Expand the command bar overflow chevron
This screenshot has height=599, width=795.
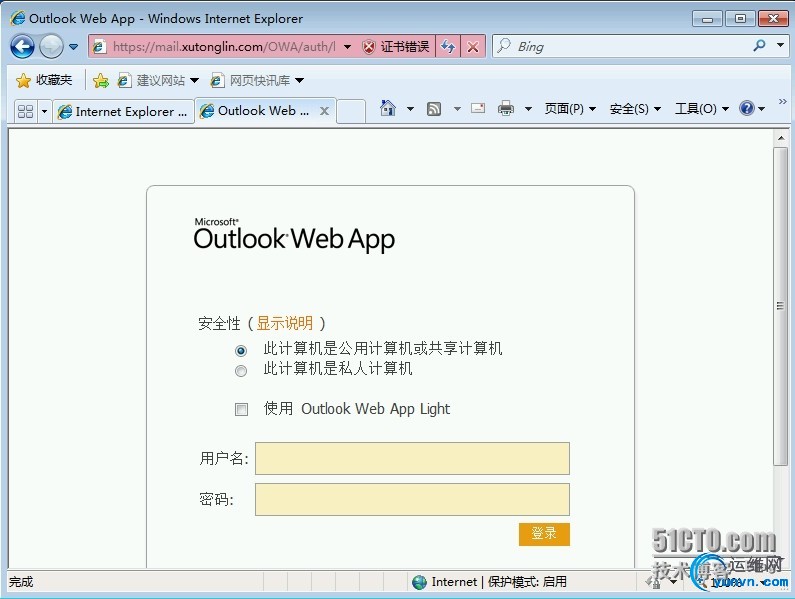click(x=782, y=101)
